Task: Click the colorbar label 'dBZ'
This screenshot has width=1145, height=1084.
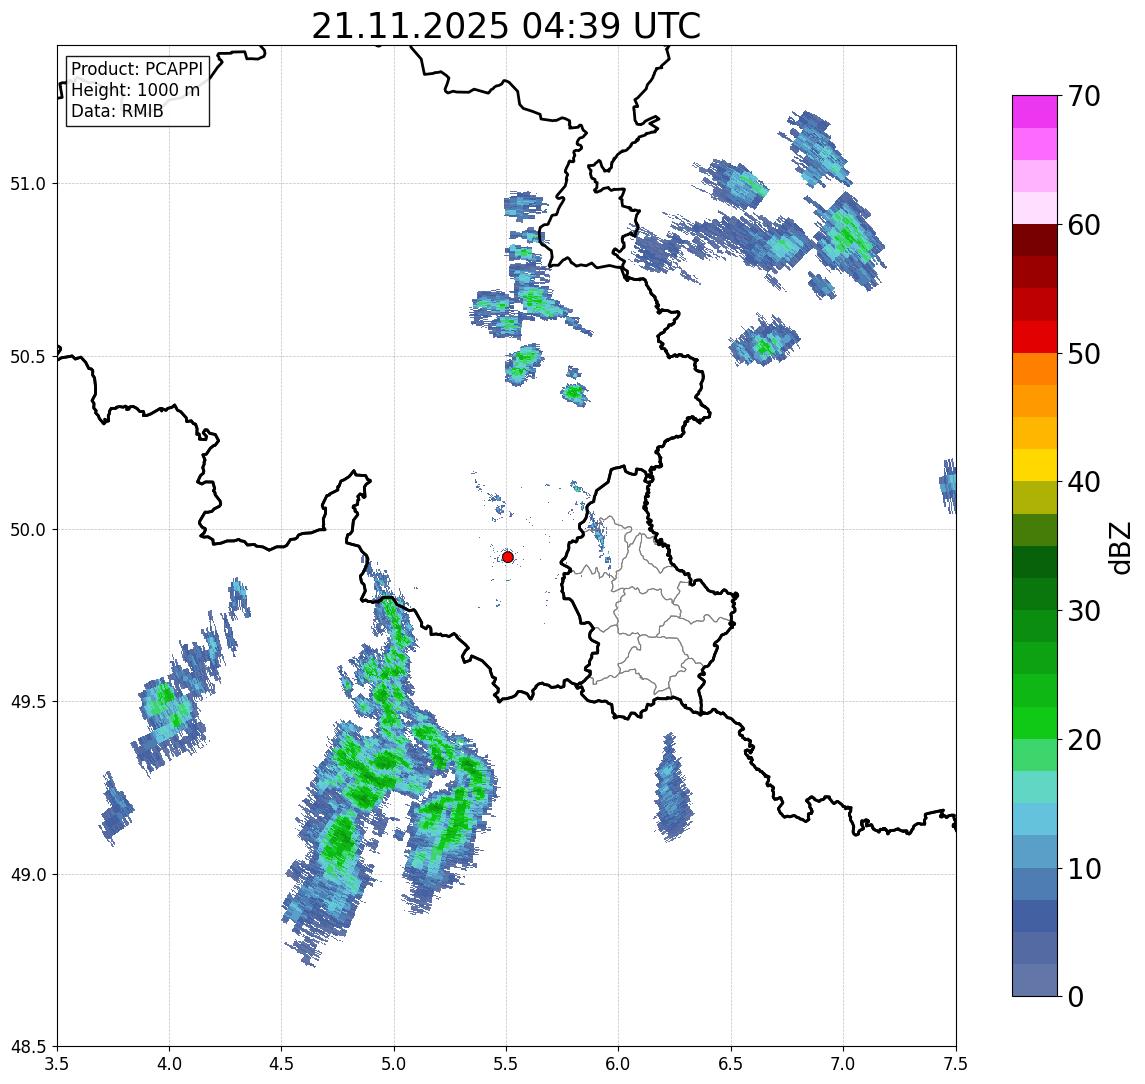Action: pyautogui.click(x=1120, y=548)
